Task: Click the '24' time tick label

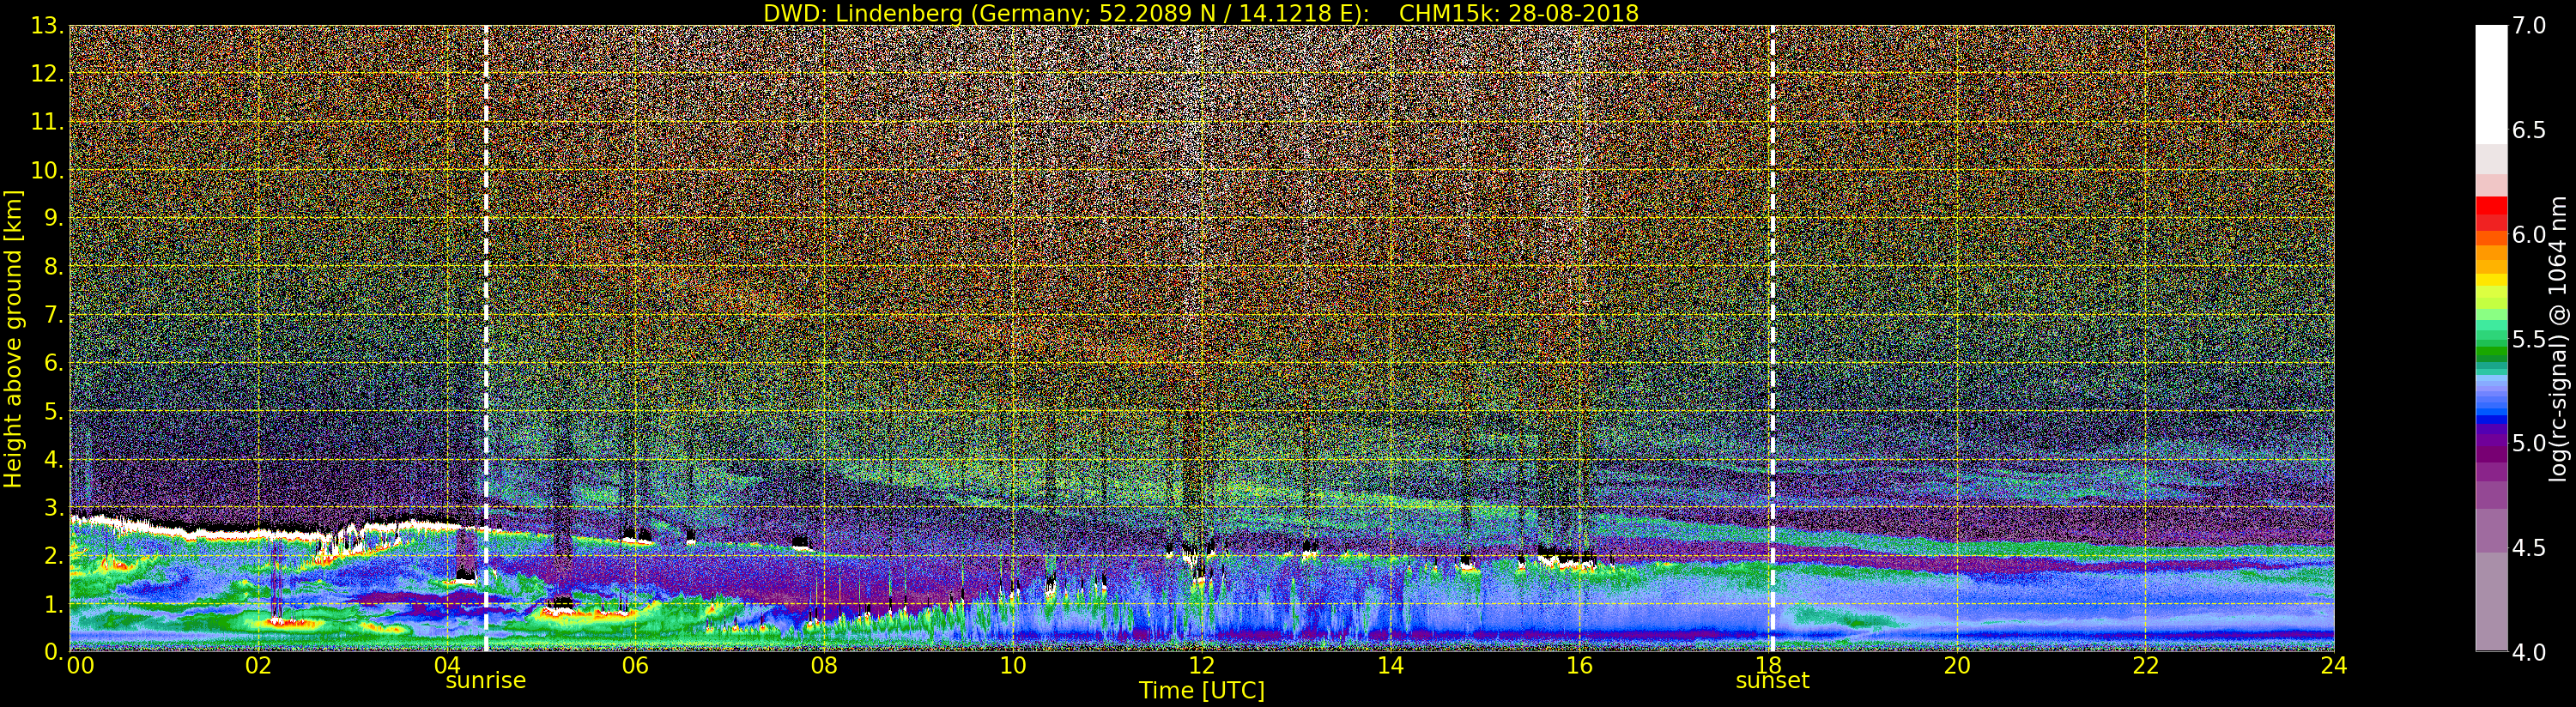Action: [x=2334, y=666]
